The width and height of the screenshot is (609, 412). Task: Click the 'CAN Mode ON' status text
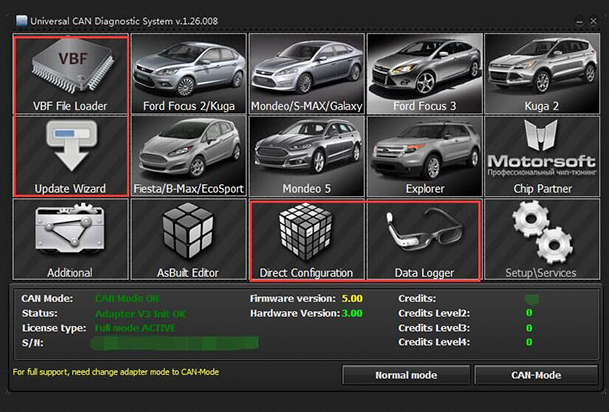pyautogui.click(x=127, y=299)
